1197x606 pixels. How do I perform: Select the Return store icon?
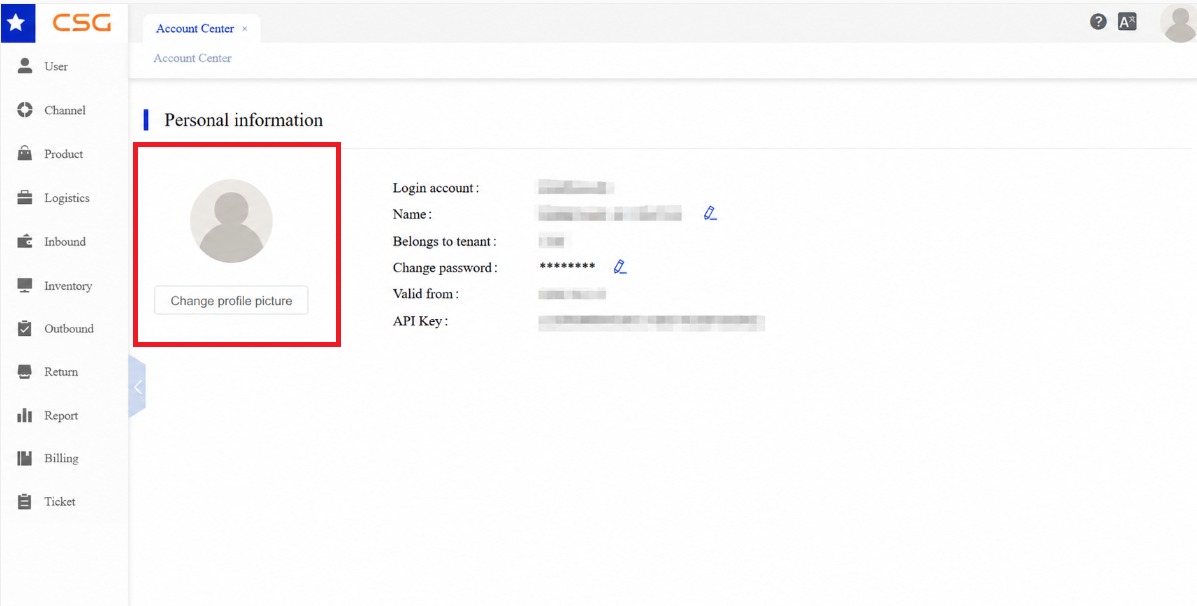24,372
